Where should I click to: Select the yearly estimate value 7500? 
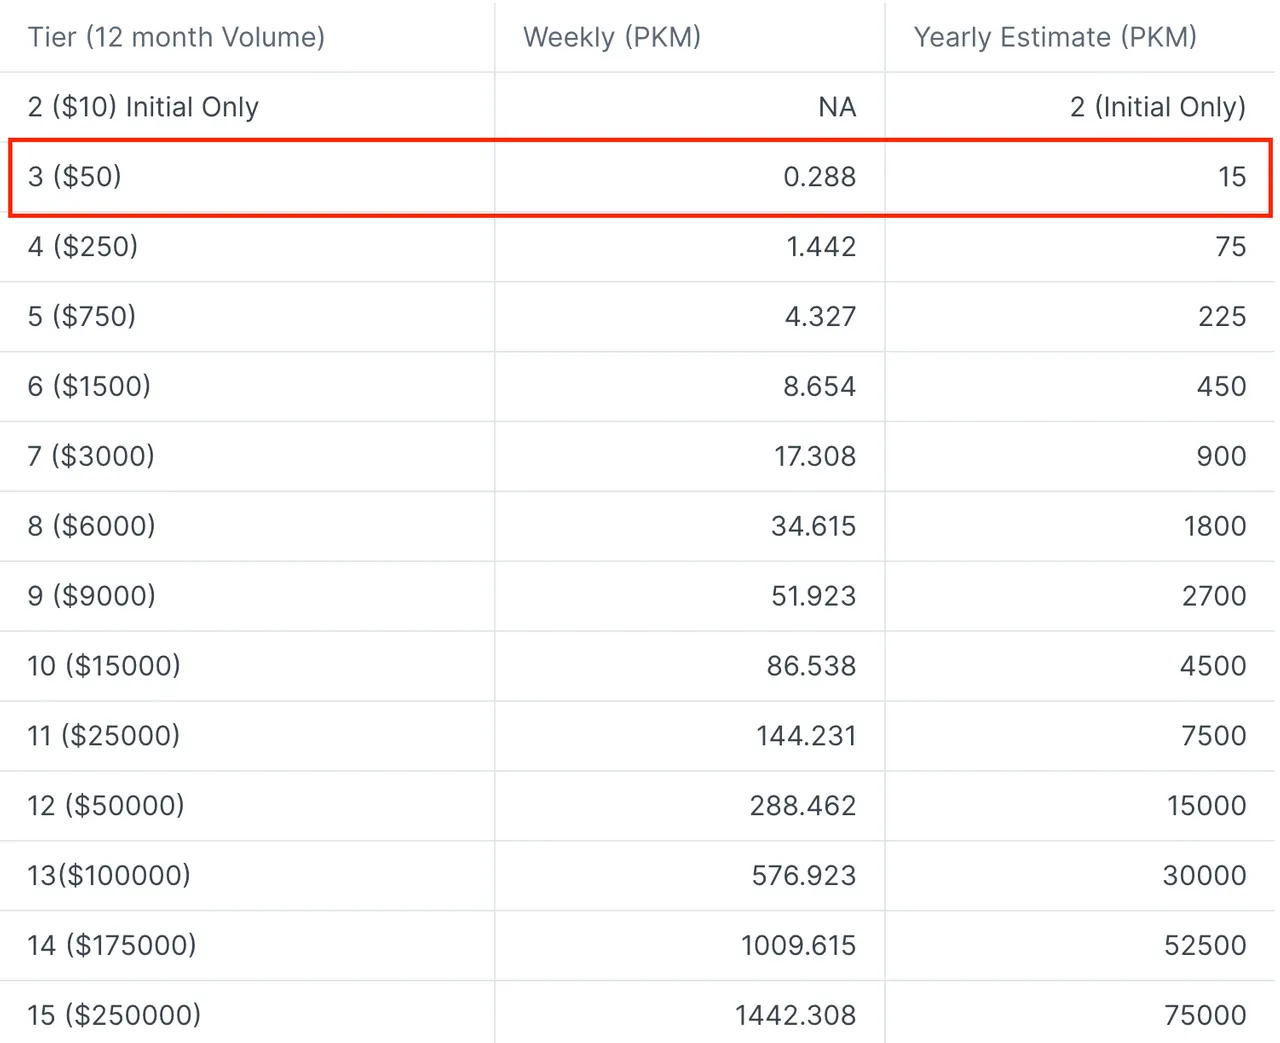pyautogui.click(x=1214, y=736)
